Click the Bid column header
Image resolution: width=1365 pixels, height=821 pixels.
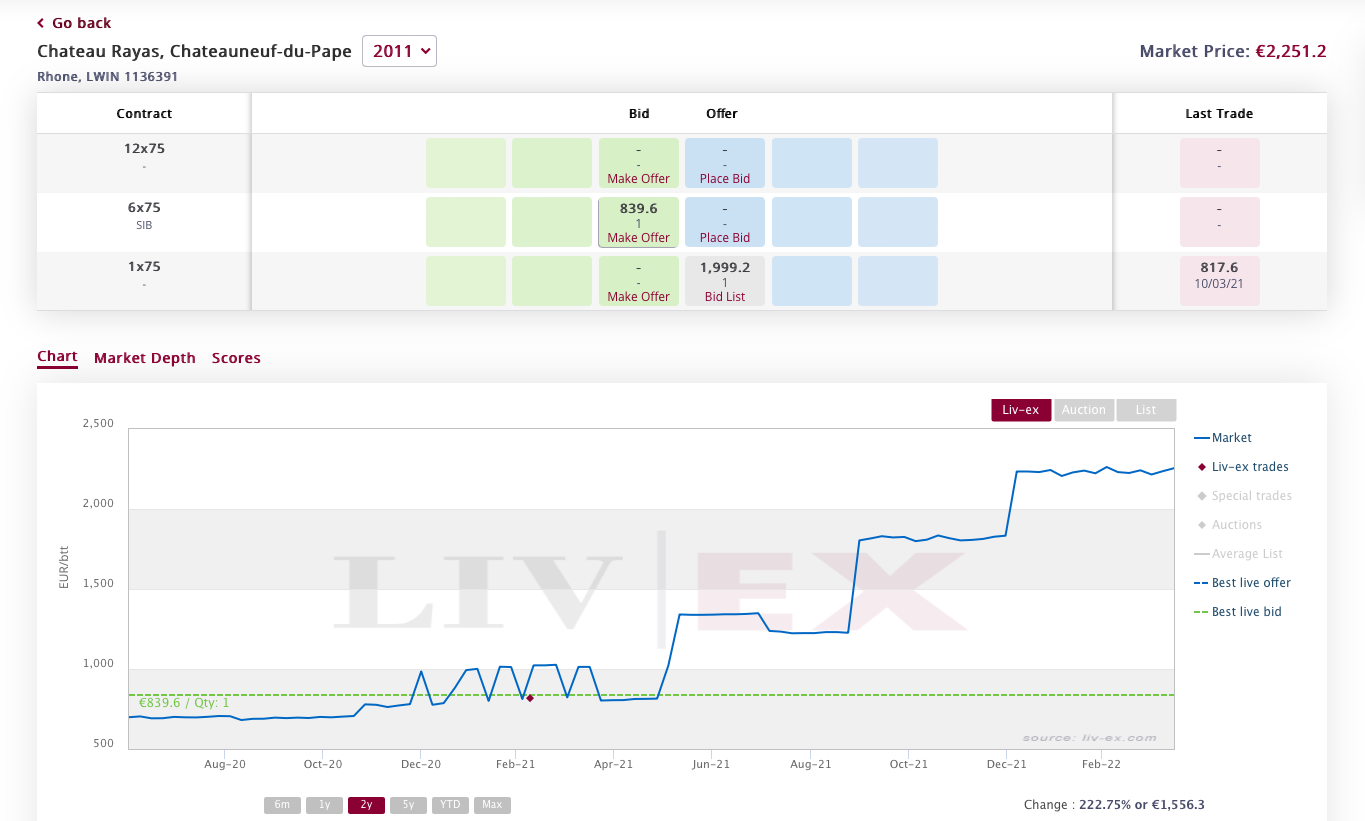[639, 114]
